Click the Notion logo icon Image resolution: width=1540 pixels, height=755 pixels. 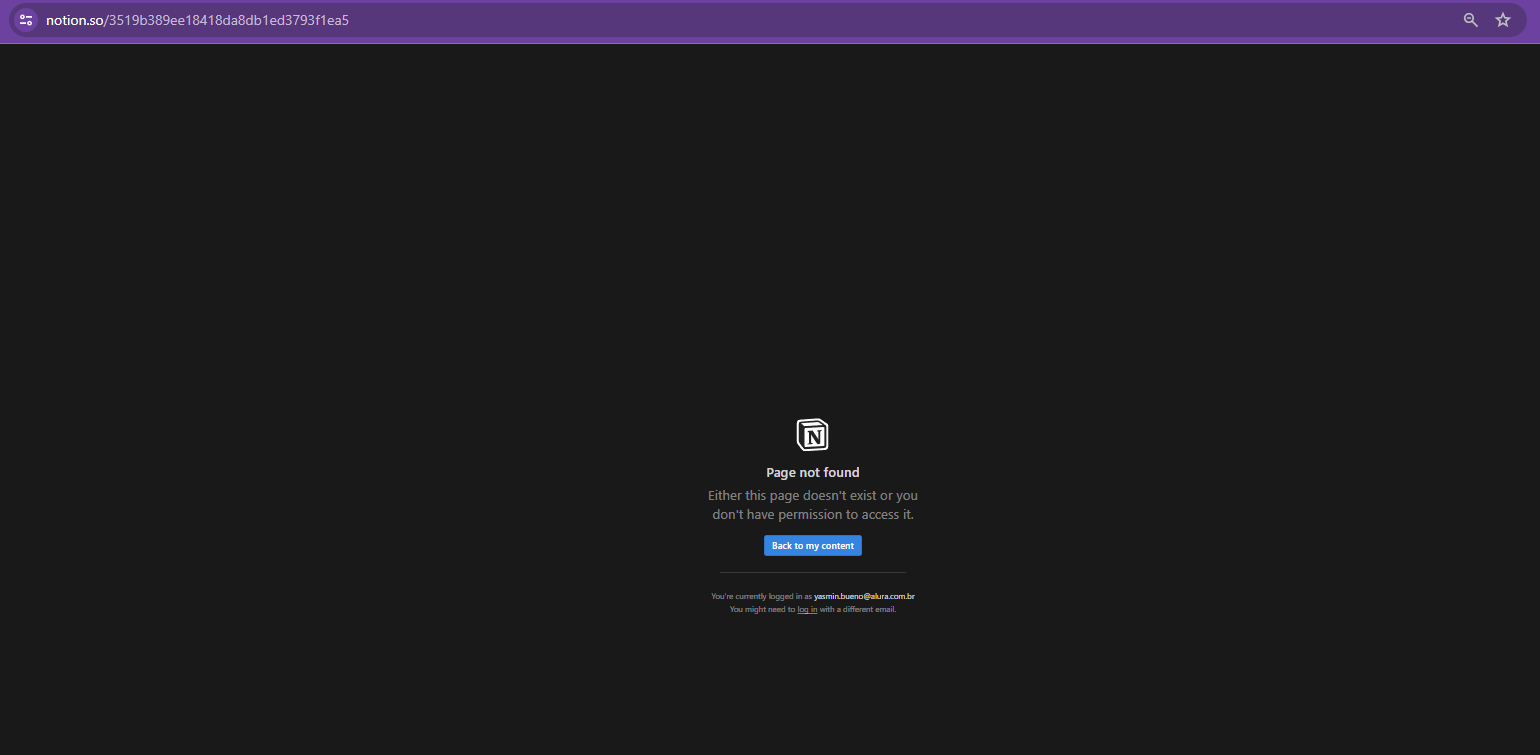[813, 435]
